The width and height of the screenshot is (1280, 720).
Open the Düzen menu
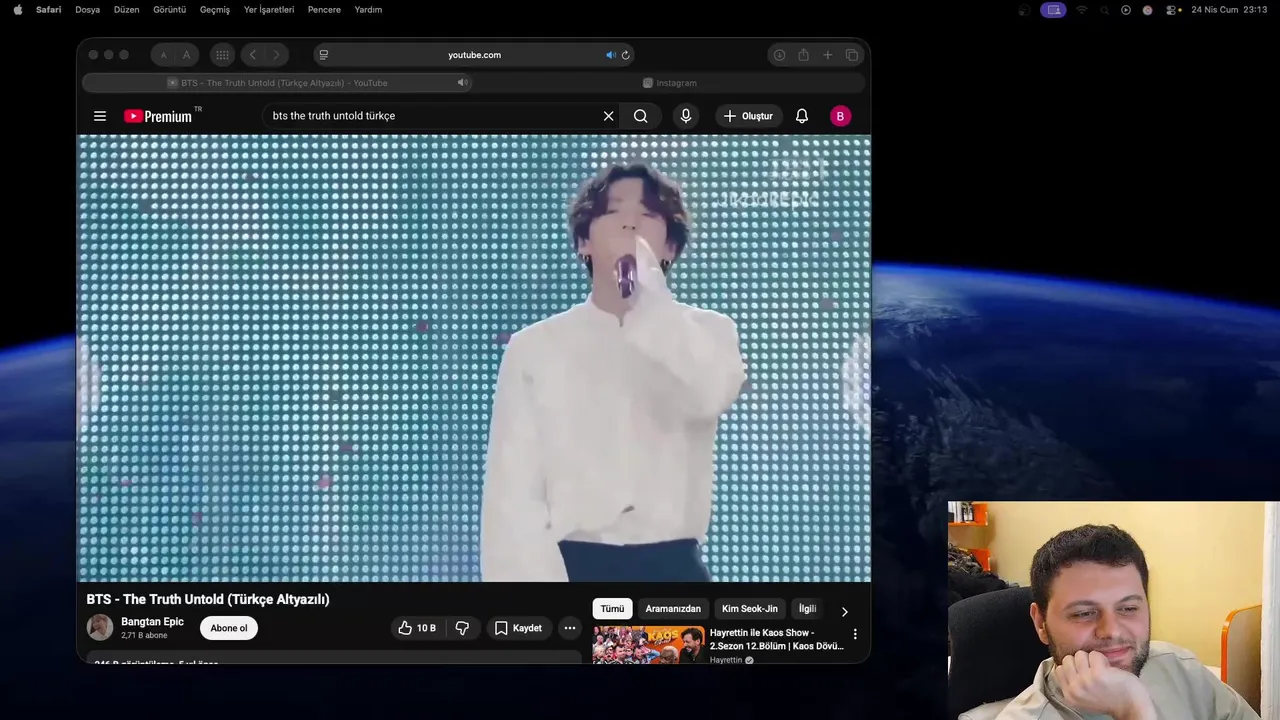coord(126,10)
